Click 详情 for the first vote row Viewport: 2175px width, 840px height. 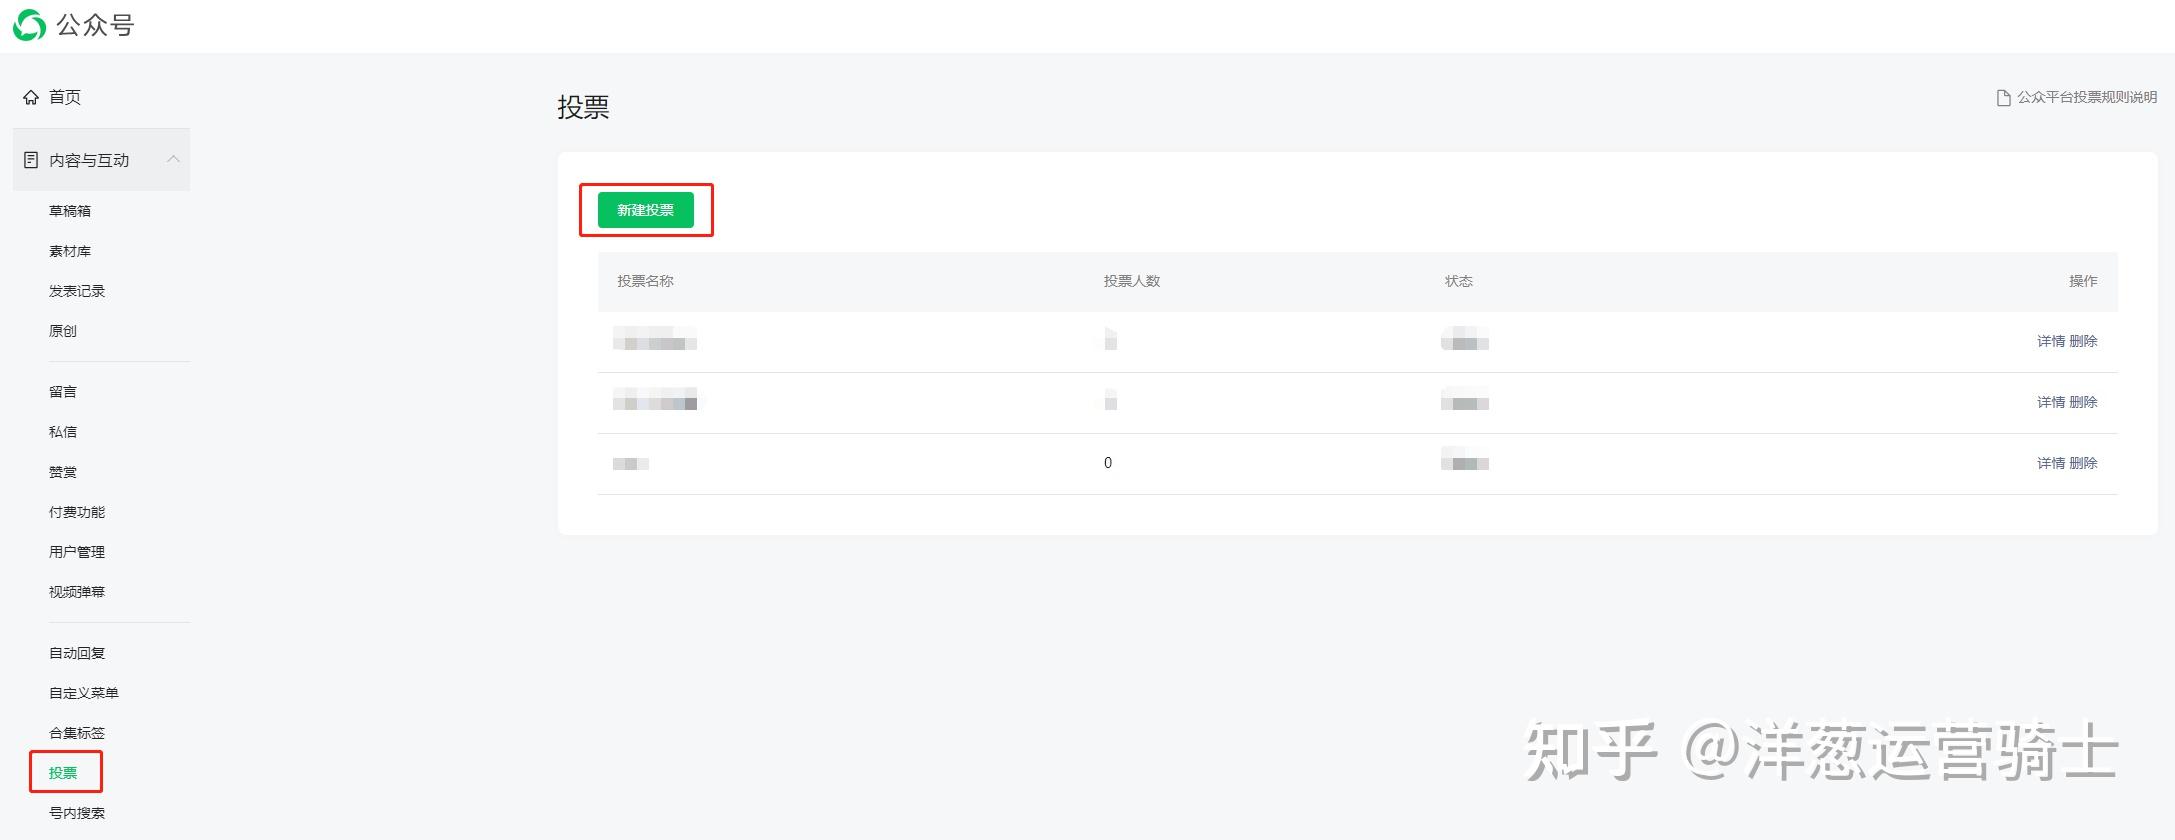[x=2050, y=341]
